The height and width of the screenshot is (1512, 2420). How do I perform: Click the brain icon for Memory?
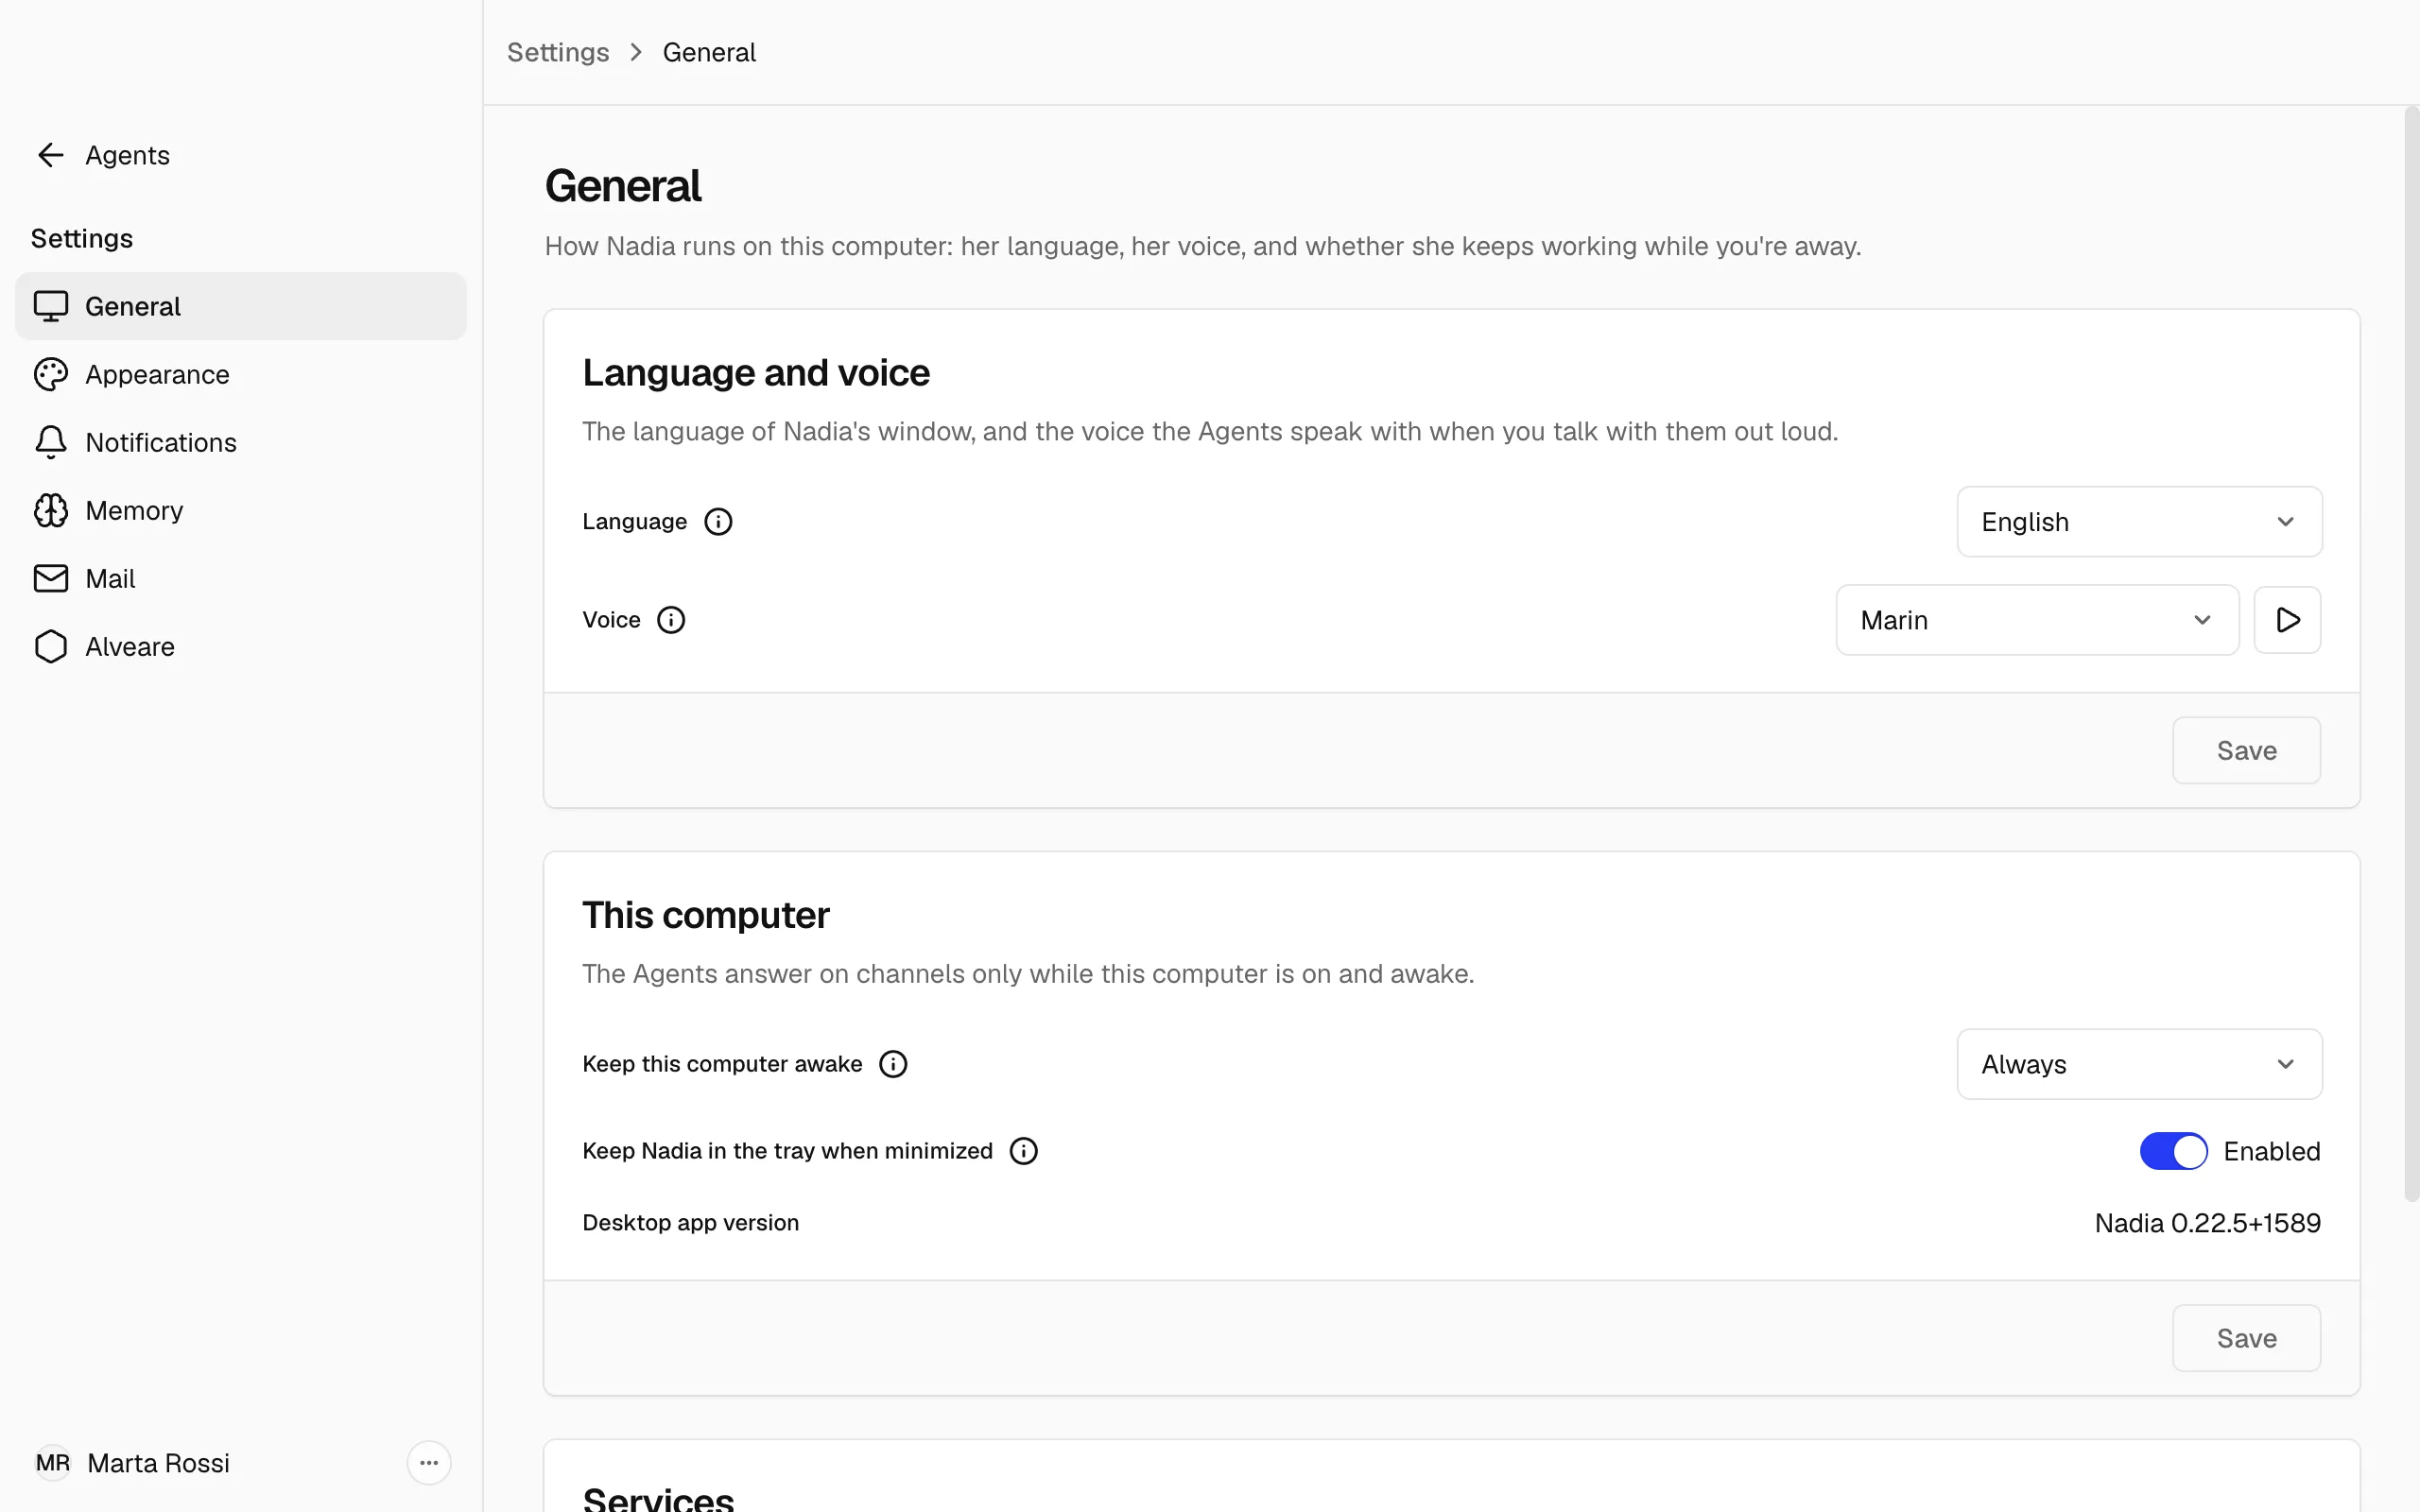pos(51,510)
